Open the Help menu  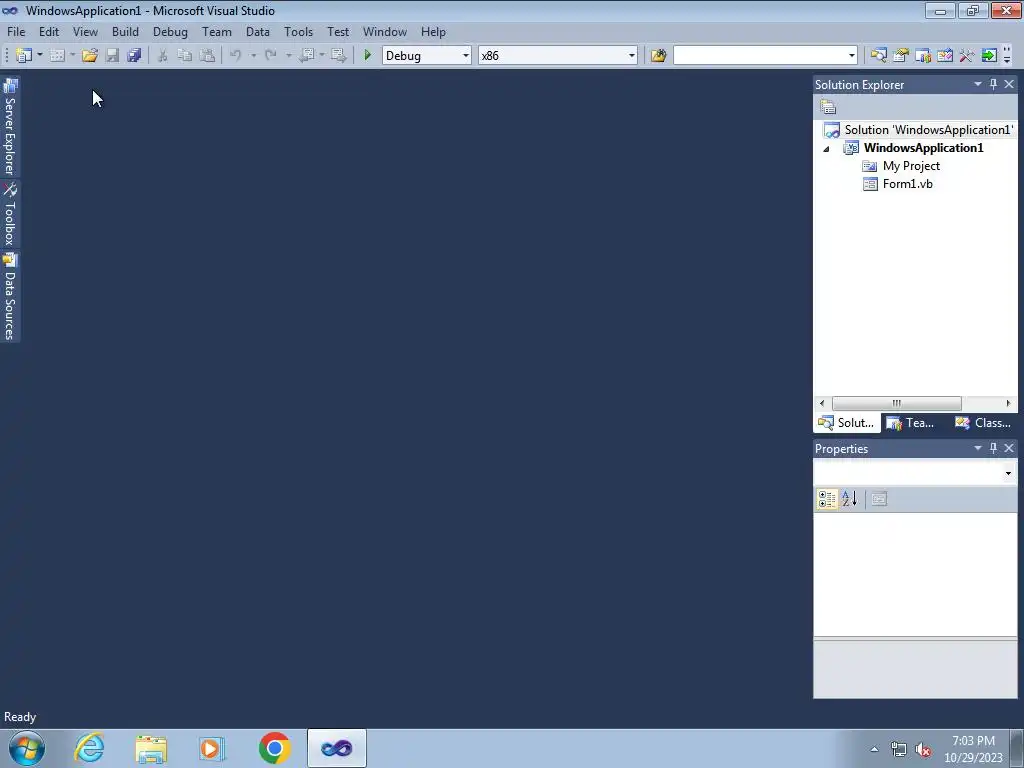tap(433, 32)
